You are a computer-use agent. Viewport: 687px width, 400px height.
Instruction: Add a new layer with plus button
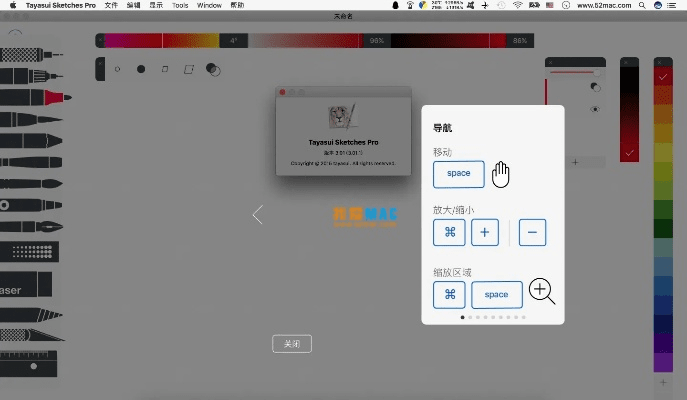575,161
